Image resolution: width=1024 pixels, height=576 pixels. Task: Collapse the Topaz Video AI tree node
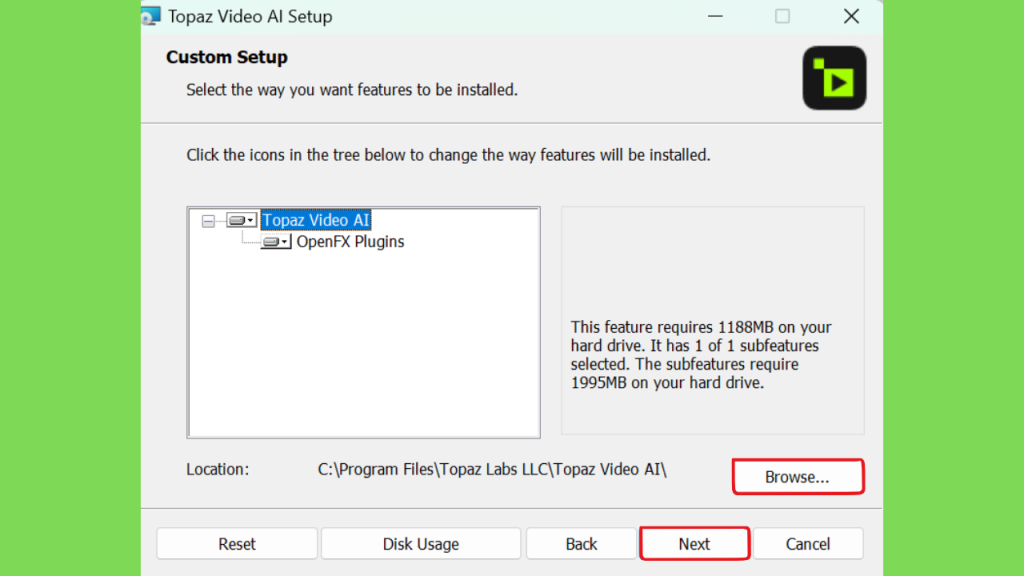(208, 221)
